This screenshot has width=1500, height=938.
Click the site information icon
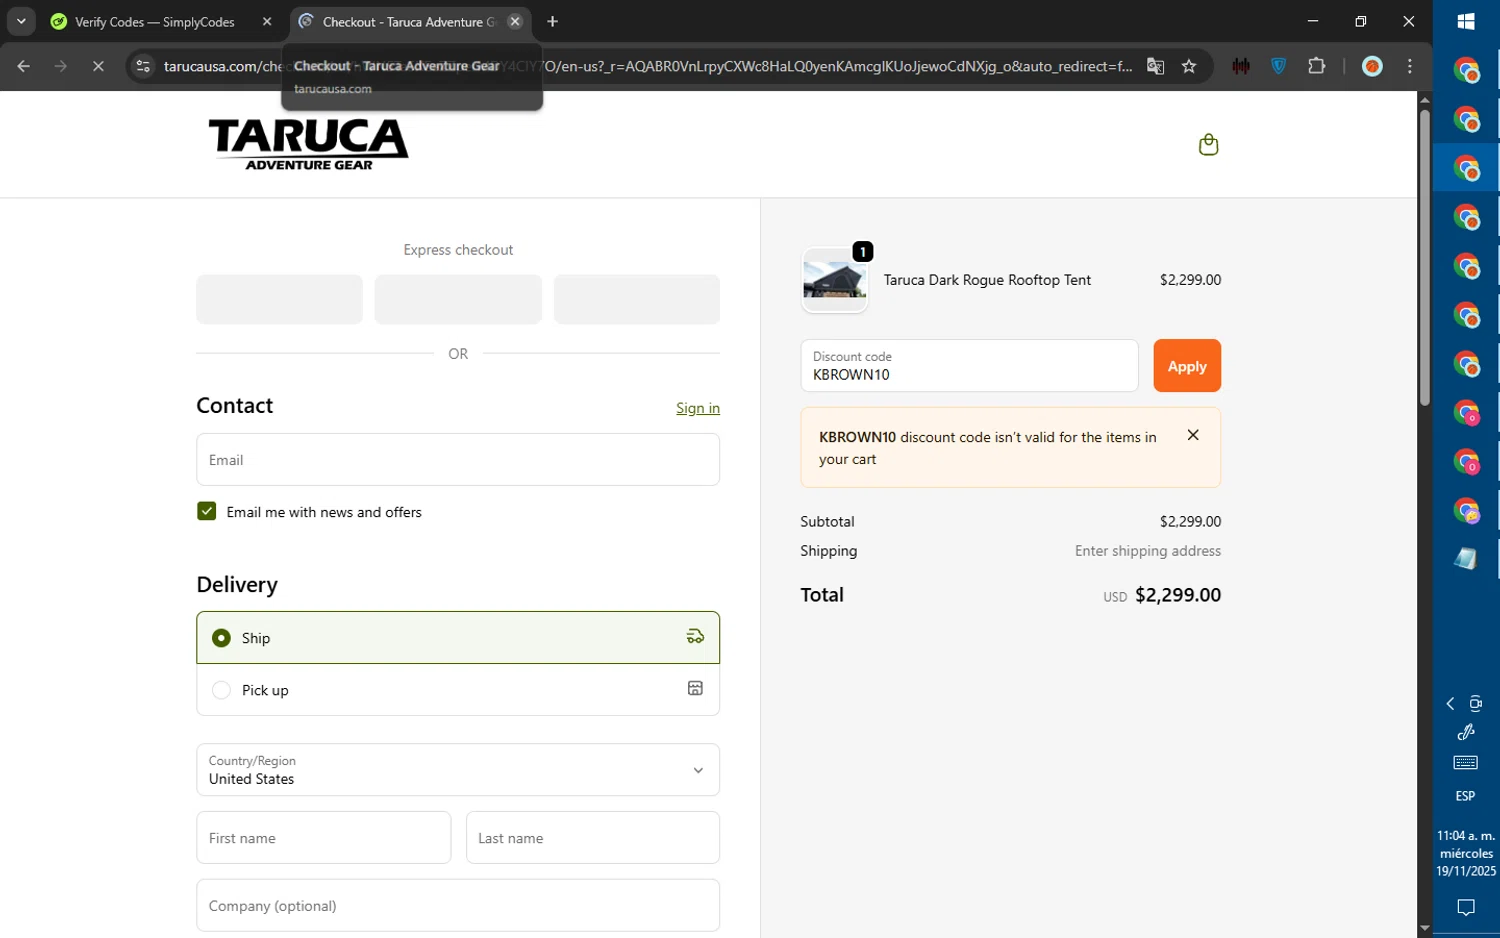pyautogui.click(x=143, y=67)
